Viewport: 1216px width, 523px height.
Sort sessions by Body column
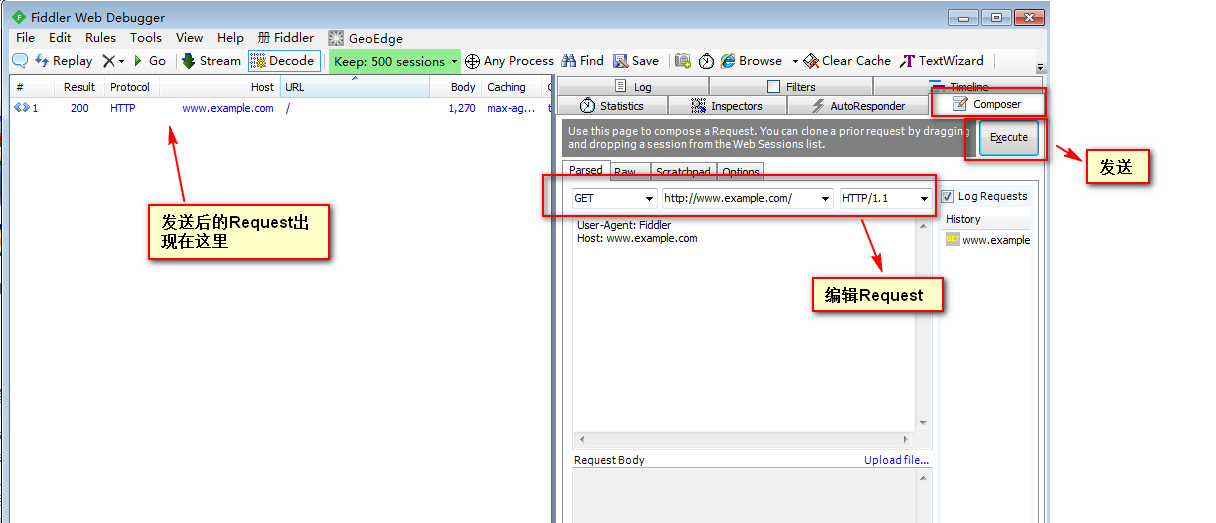[455, 87]
